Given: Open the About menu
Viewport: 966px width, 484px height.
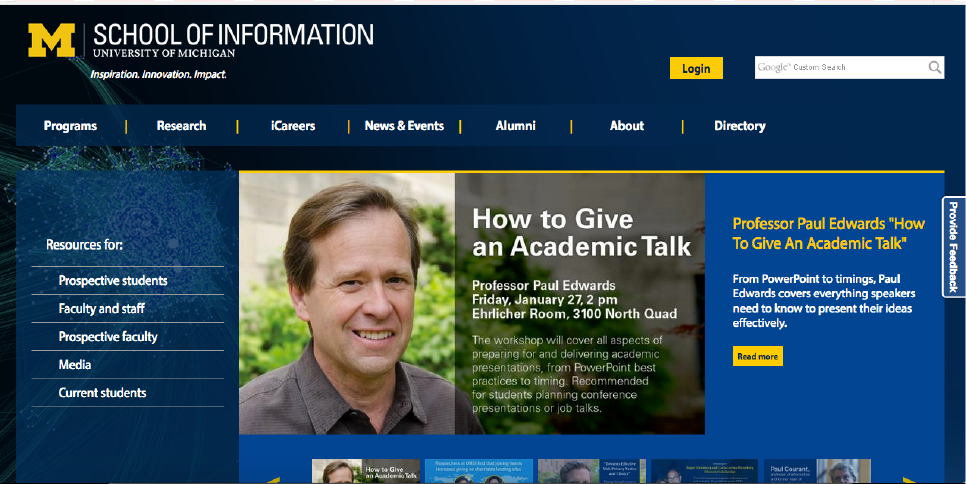Looking at the screenshot, I should pos(627,126).
